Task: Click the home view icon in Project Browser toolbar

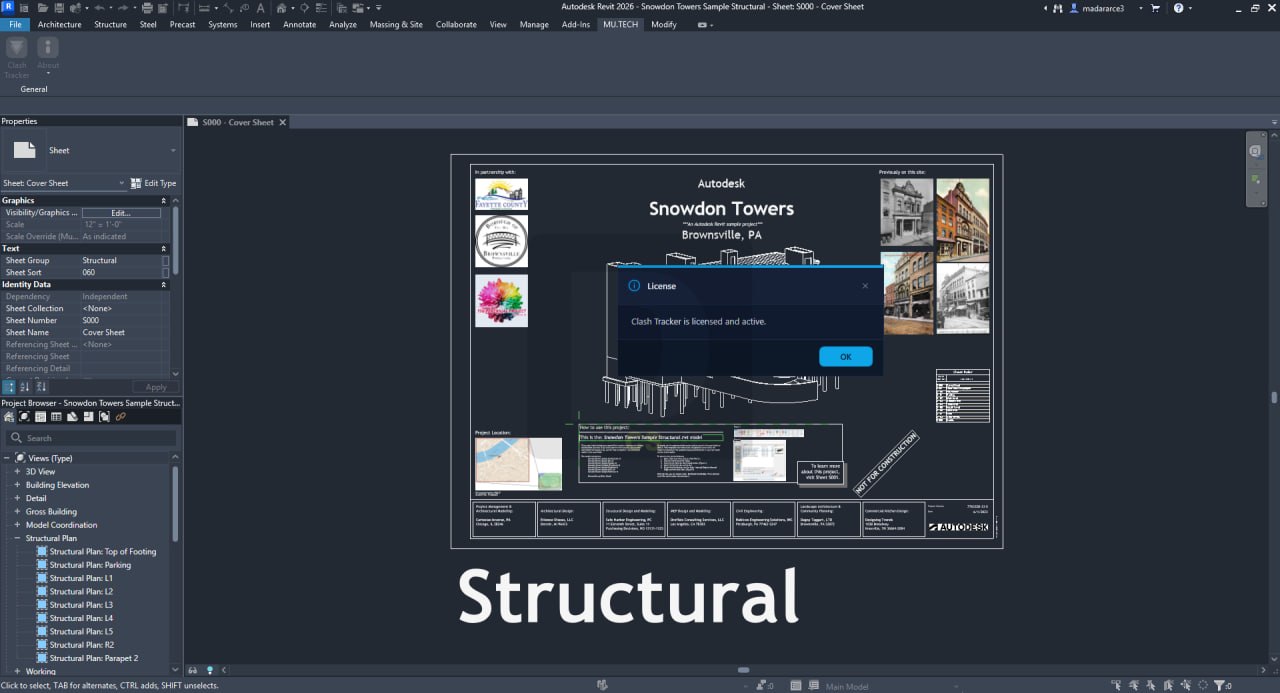Action: pyautogui.click(x=9, y=416)
